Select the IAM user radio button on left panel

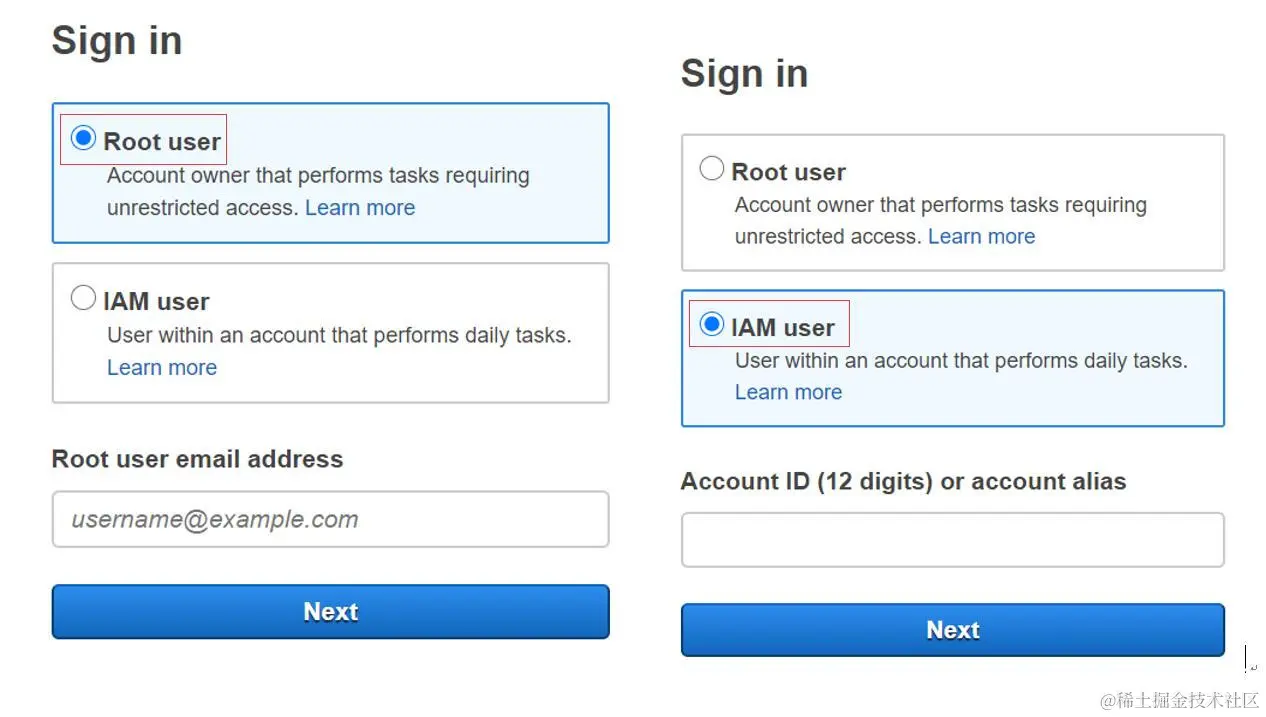(x=84, y=297)
